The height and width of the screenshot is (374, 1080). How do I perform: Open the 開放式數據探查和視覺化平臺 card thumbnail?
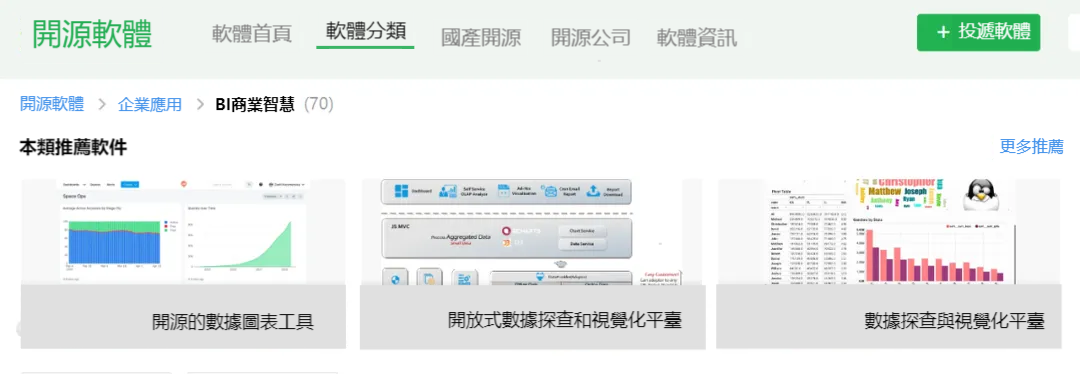tap(532, 231)
